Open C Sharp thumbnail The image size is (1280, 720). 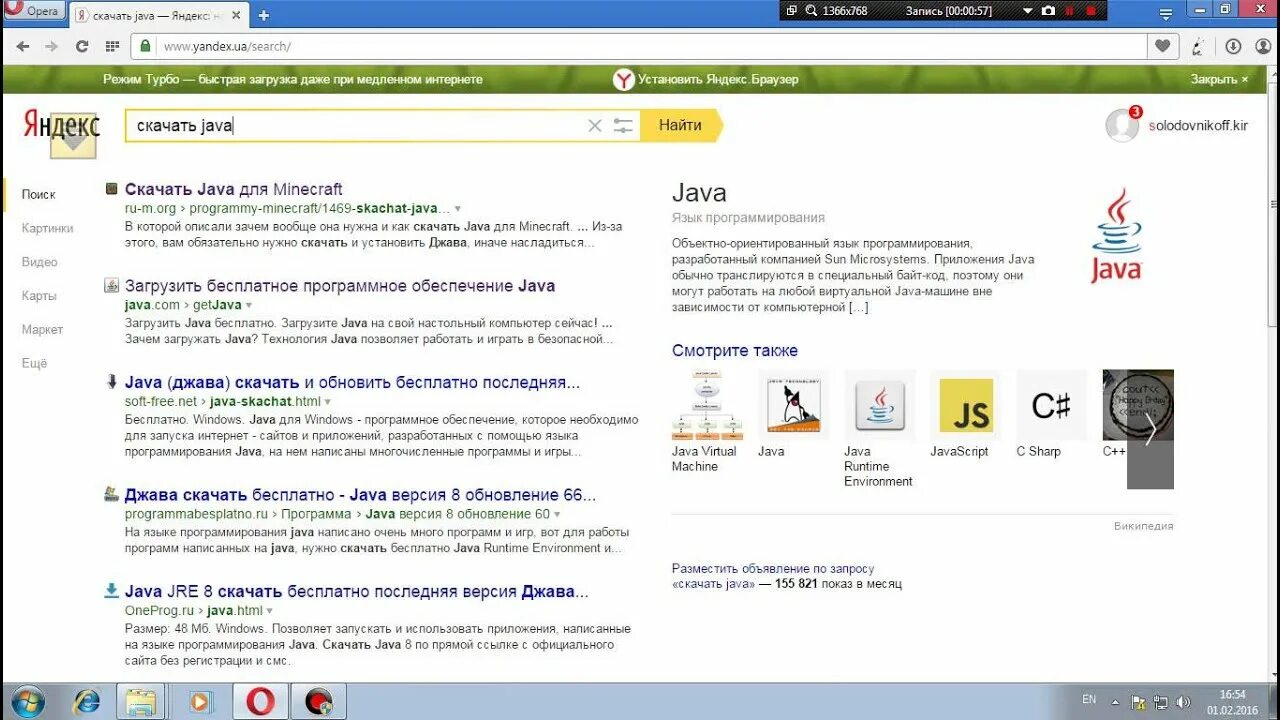(1052, 405)
